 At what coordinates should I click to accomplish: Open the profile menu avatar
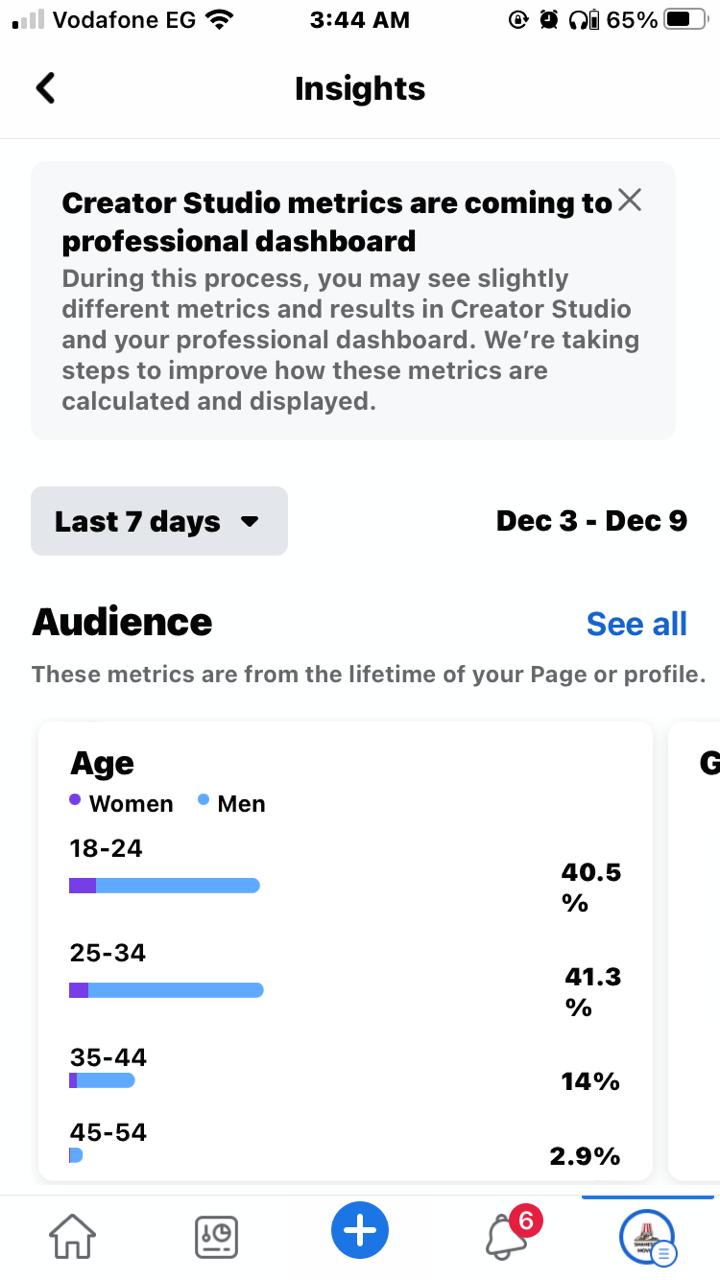coord(645,1236)
